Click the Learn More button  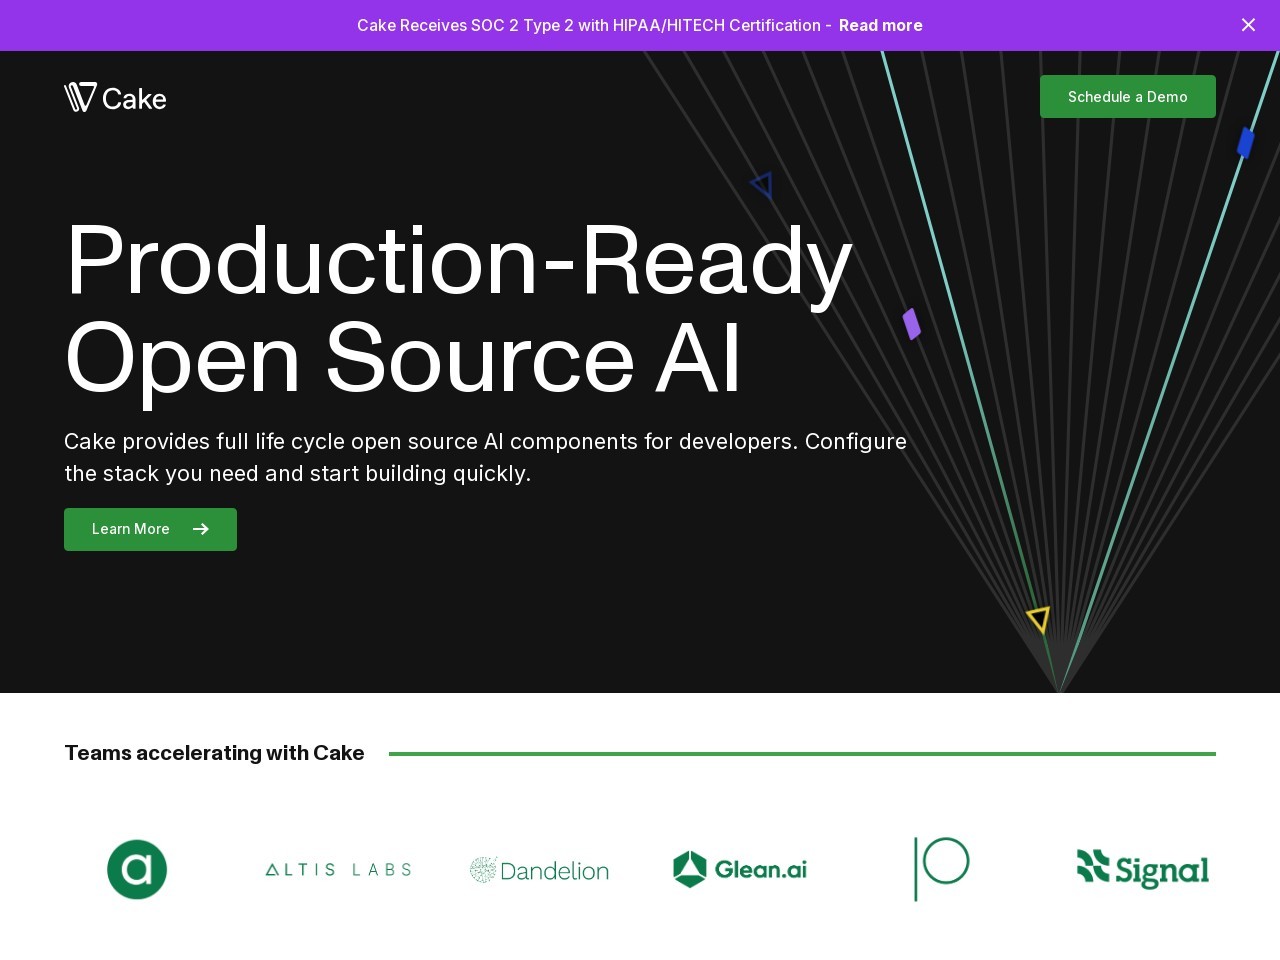tap(150, 529)
